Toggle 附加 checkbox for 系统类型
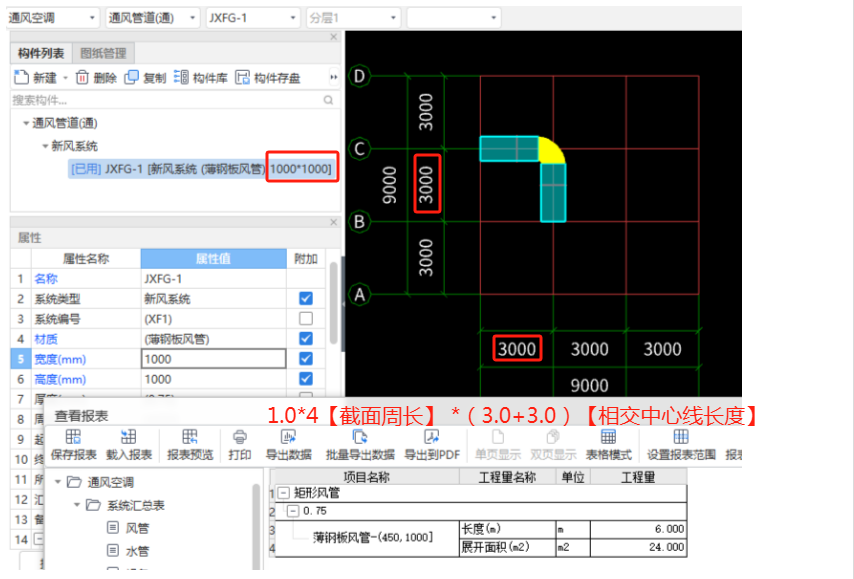This screenshot has height=579, width=854. (x=306, y=298)
